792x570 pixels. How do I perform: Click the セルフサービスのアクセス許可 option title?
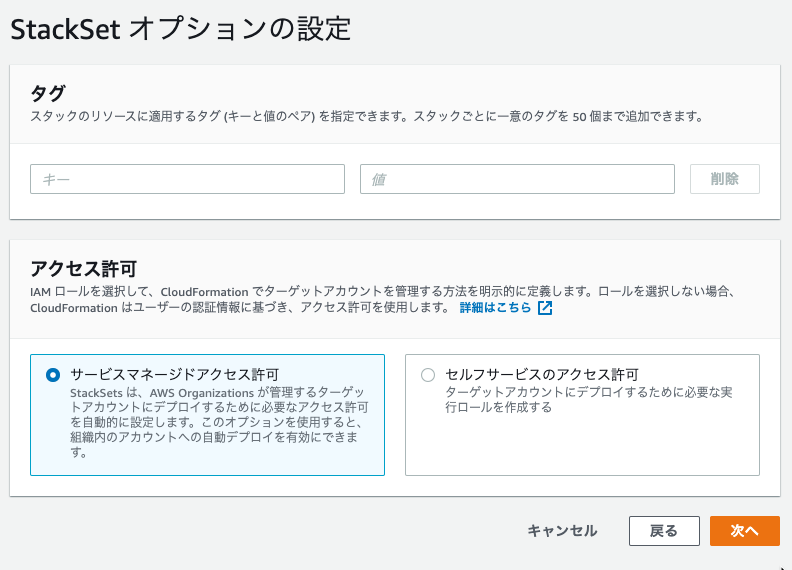[542, 374]
